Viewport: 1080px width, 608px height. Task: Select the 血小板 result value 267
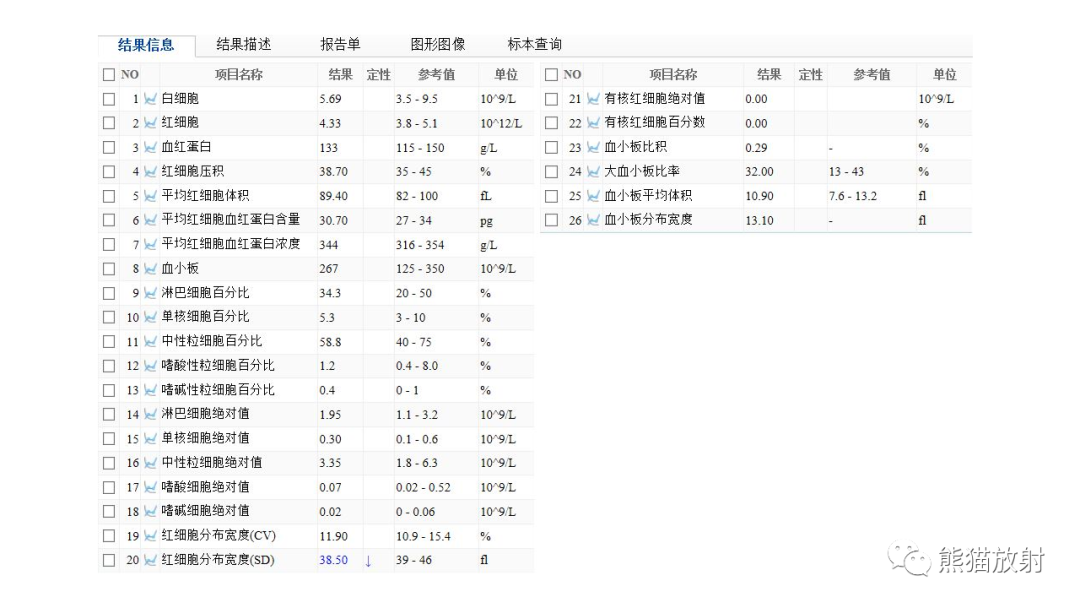coord(329,269)
